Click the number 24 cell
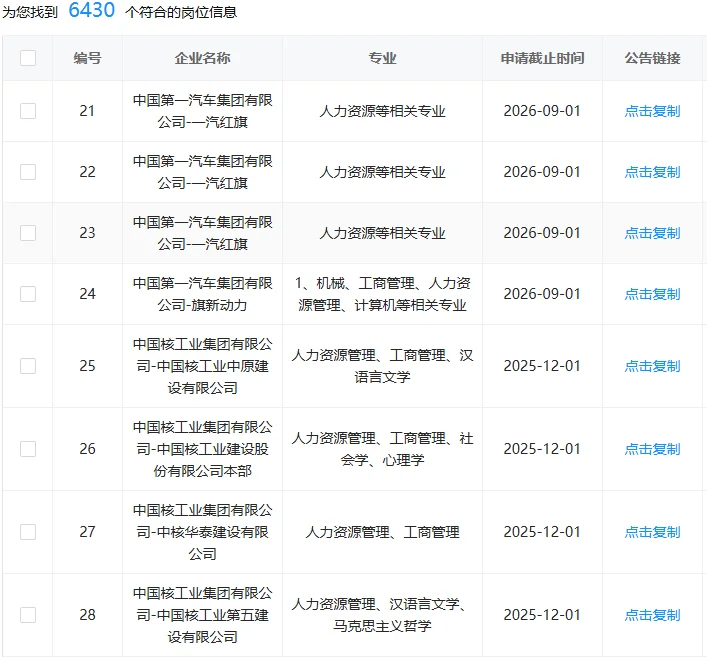This screenshot has height=657, width=707. point(87,294)
